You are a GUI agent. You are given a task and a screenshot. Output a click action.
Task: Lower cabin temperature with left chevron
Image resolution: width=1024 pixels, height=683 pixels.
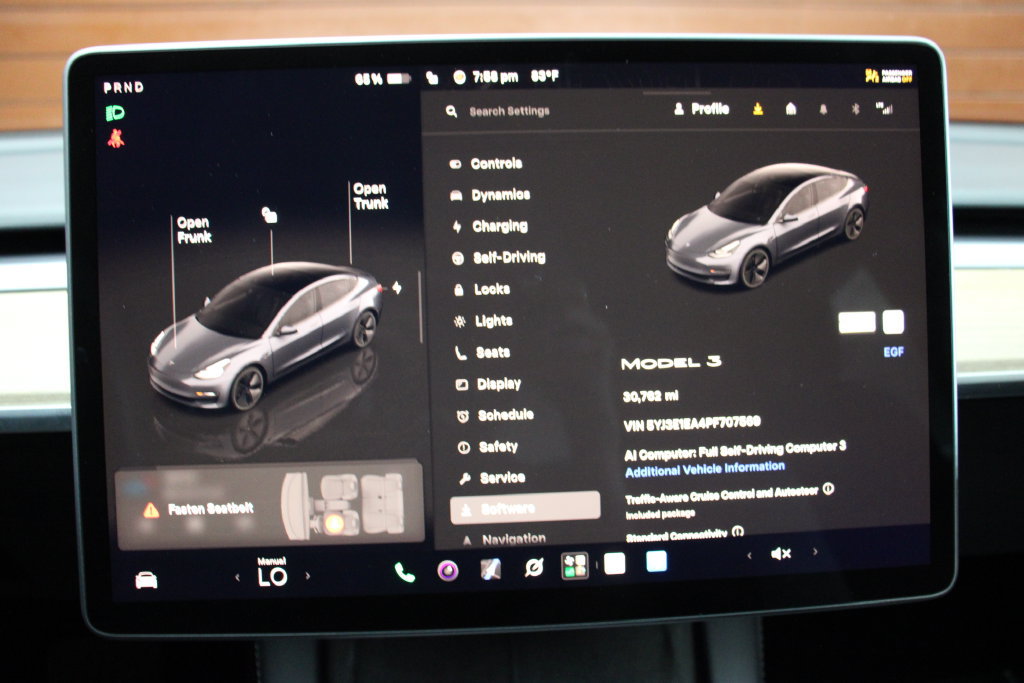click(237, 577)
